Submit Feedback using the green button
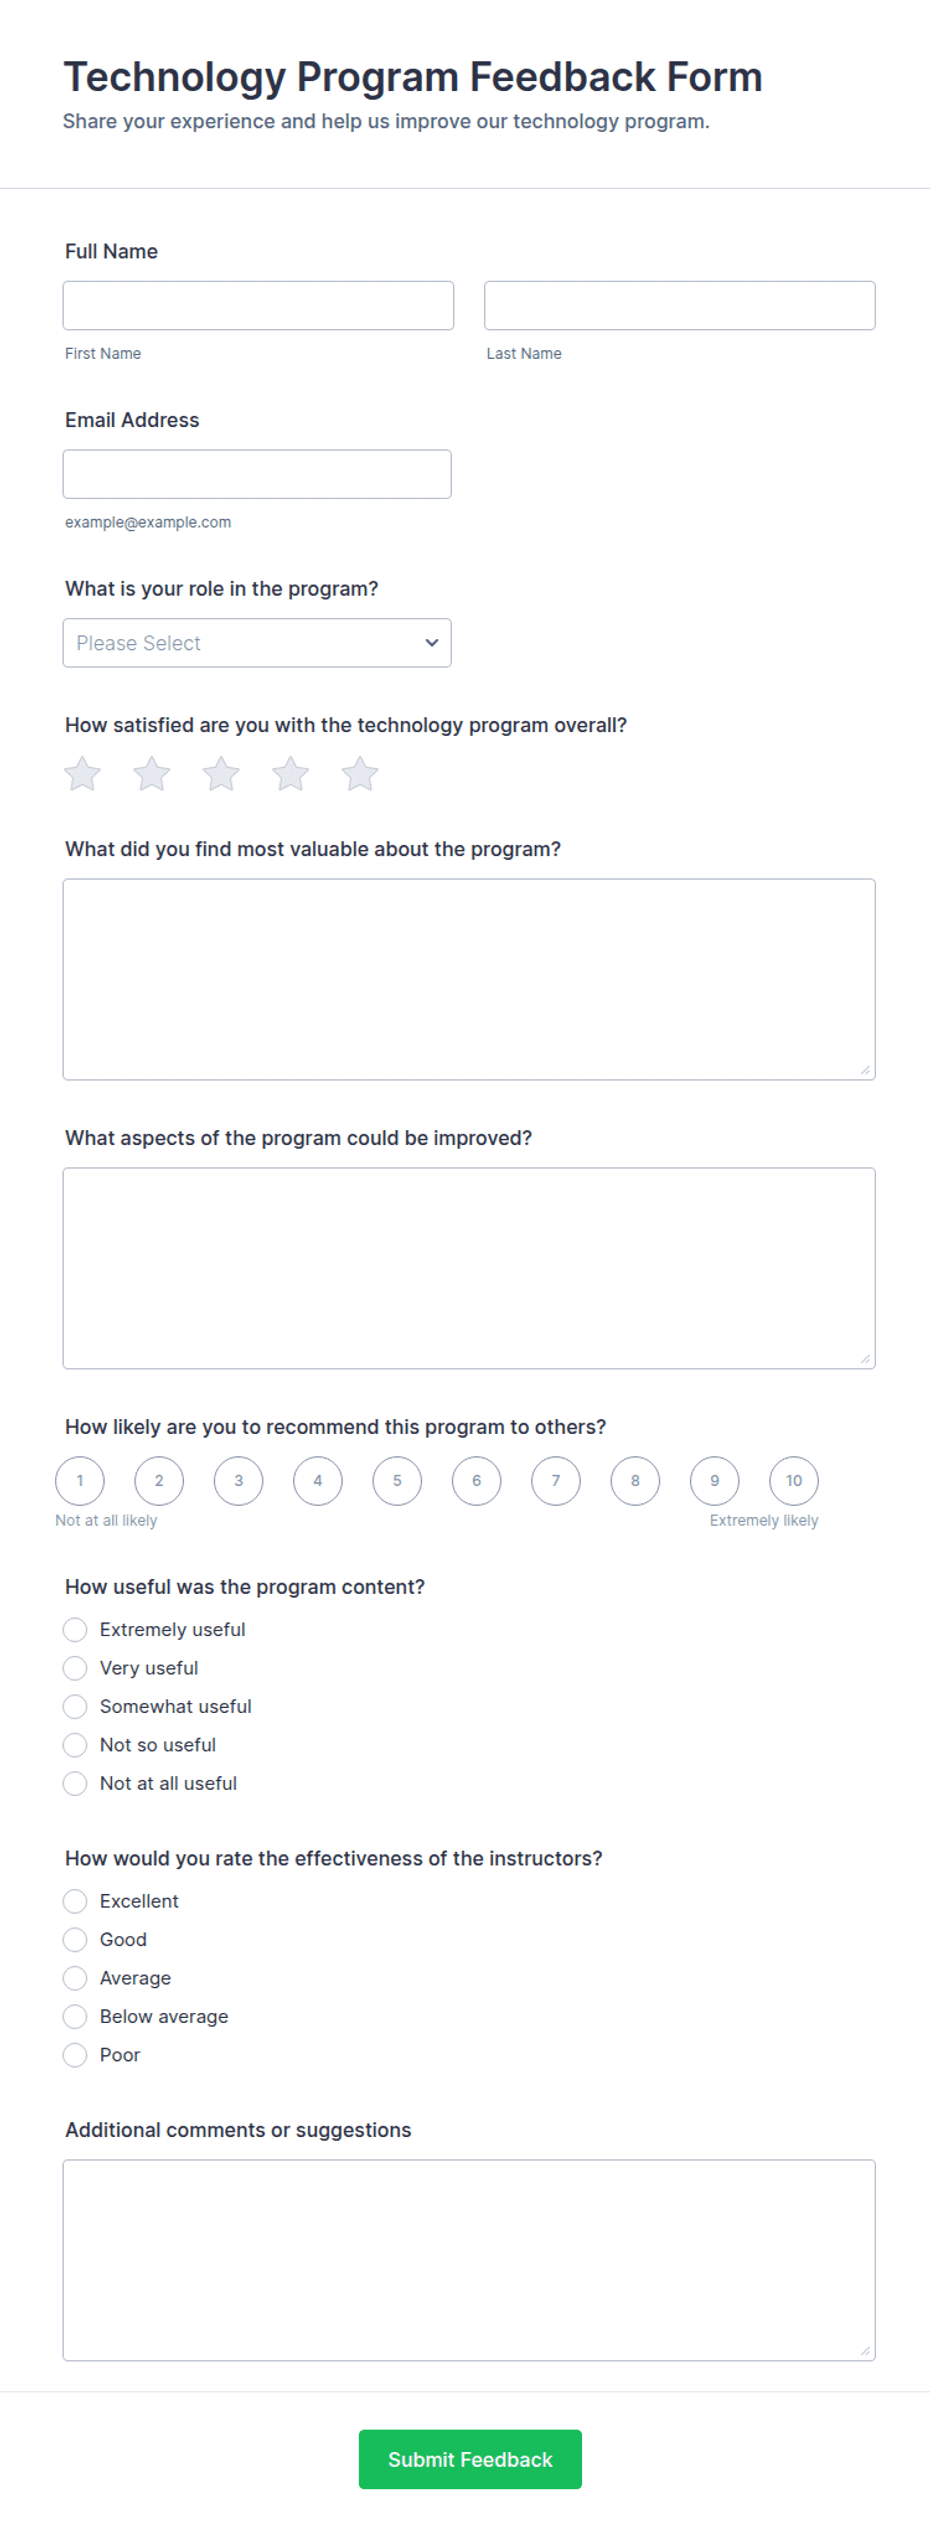 470,2459
